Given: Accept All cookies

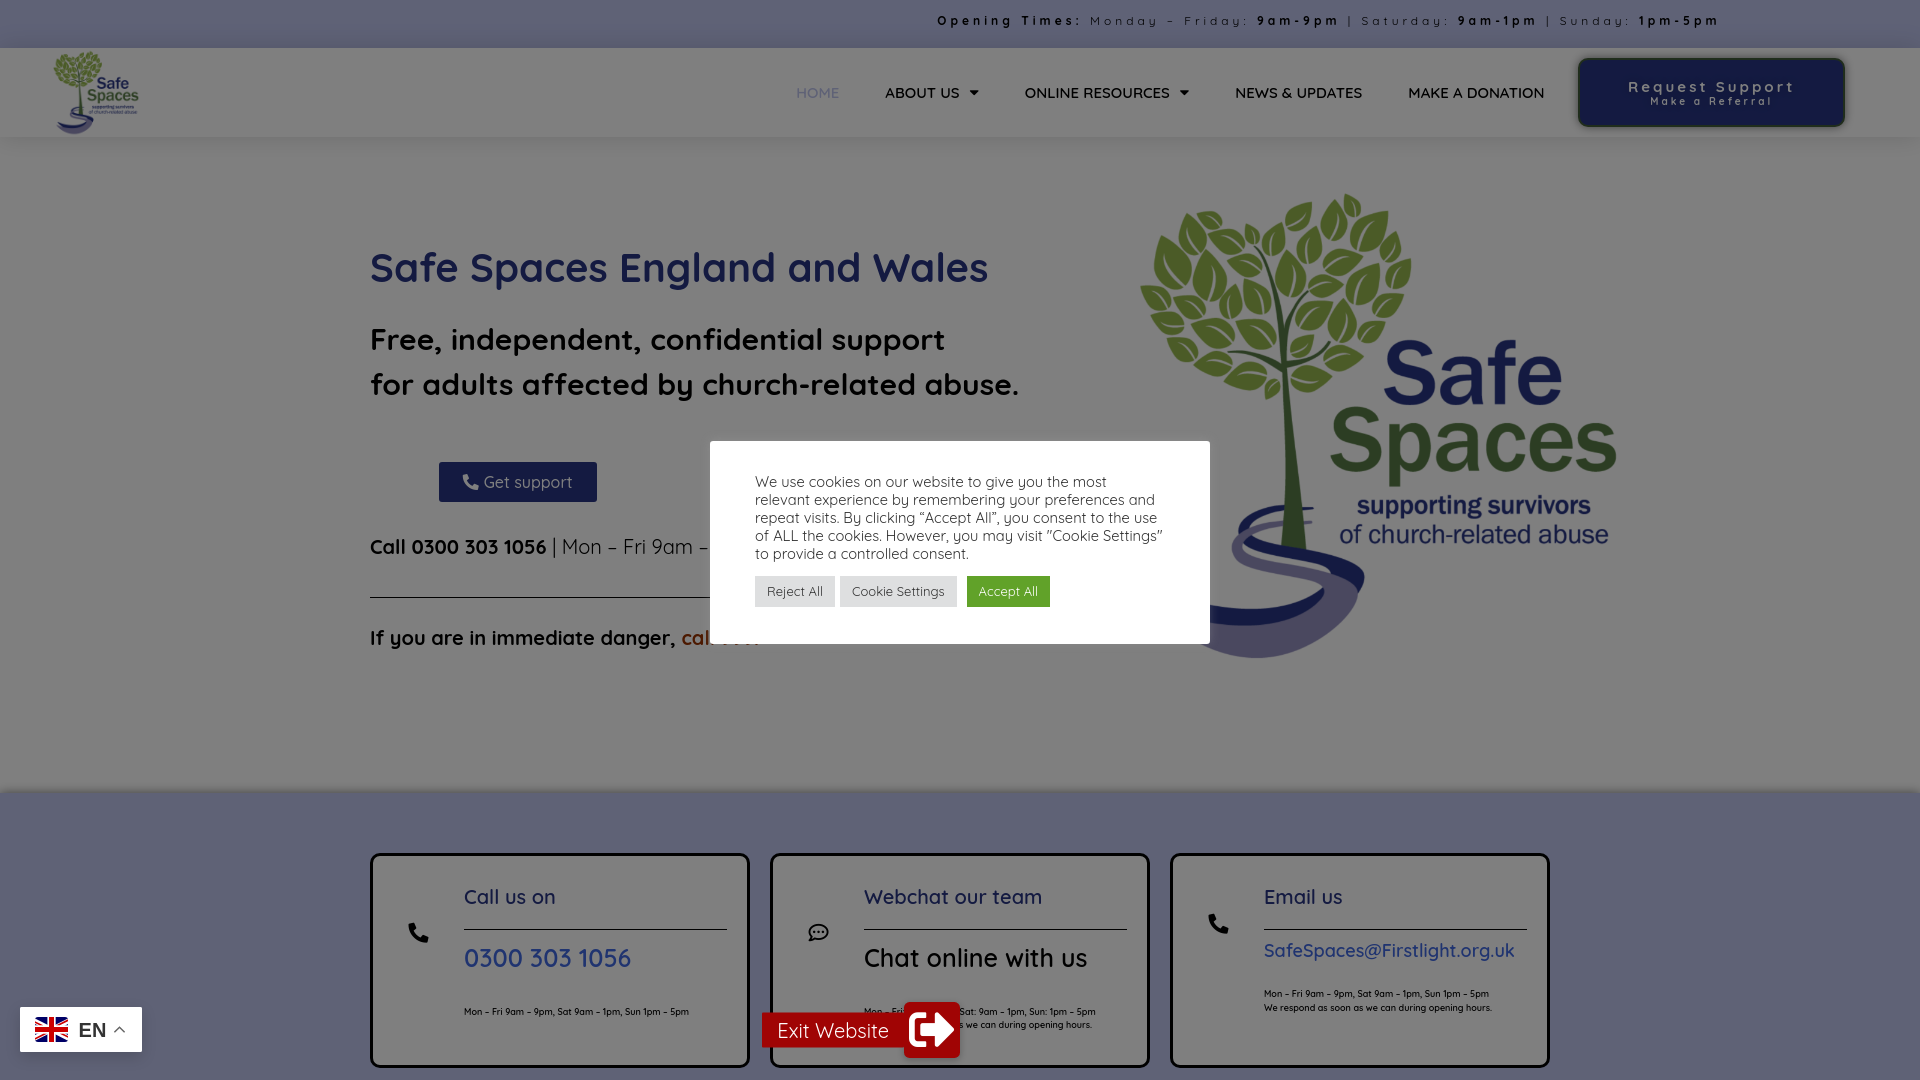Looking at the screenshot, I should (1008, 591).
